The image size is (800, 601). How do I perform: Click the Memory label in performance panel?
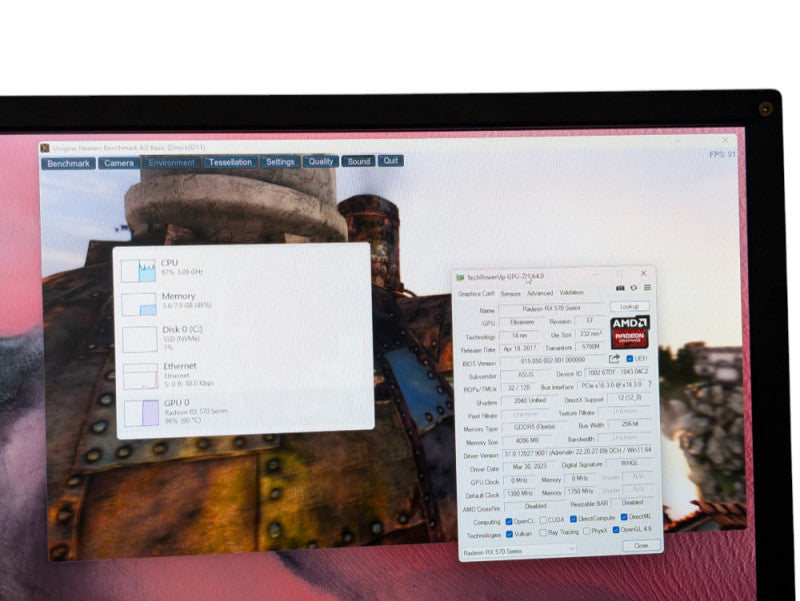179,296
